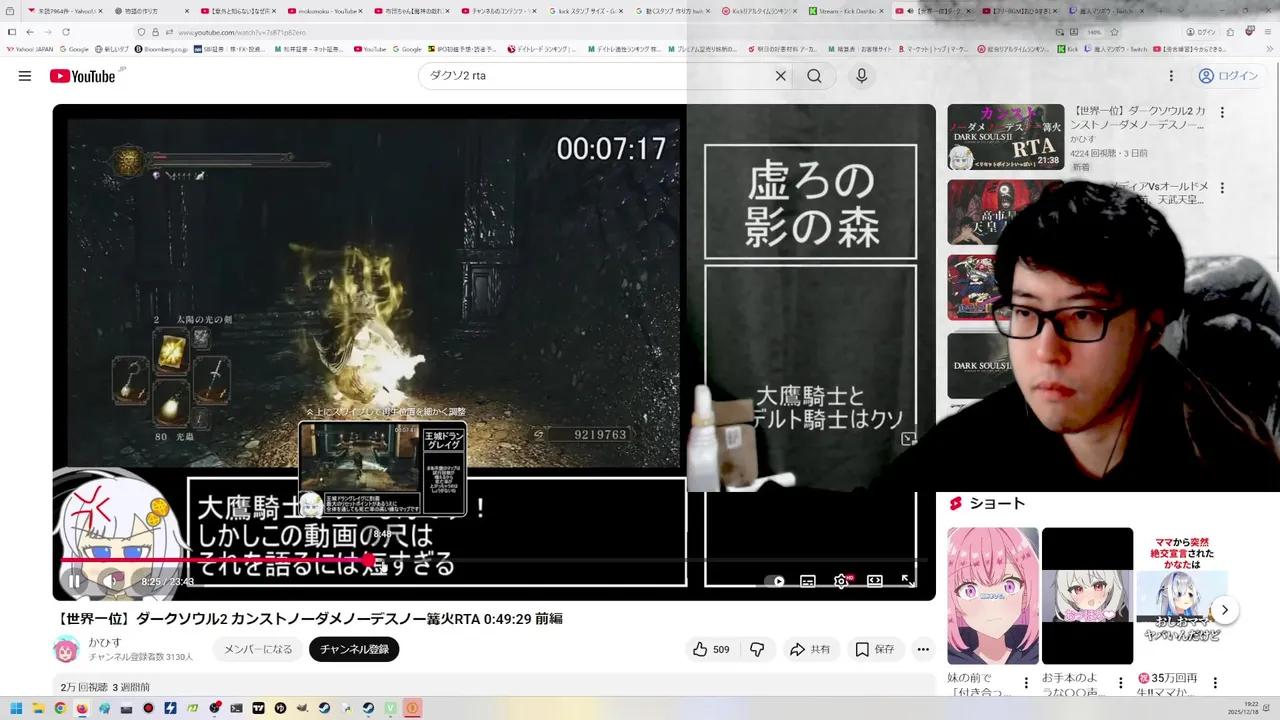Open the かひす channel name link
Image resolution: width=1280 pixels, height=720 pixels.
(105, 642)
